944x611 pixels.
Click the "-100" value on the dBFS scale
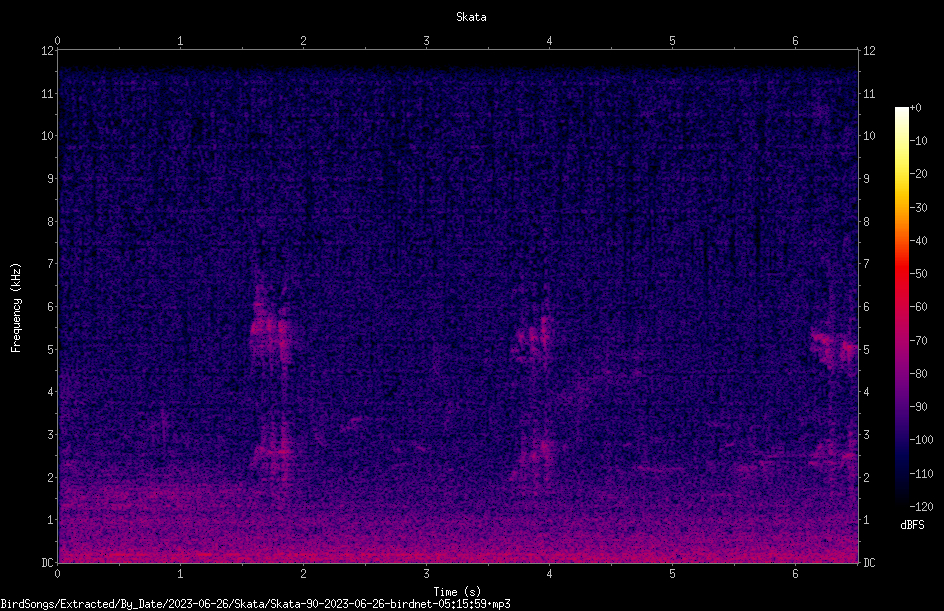921,440
